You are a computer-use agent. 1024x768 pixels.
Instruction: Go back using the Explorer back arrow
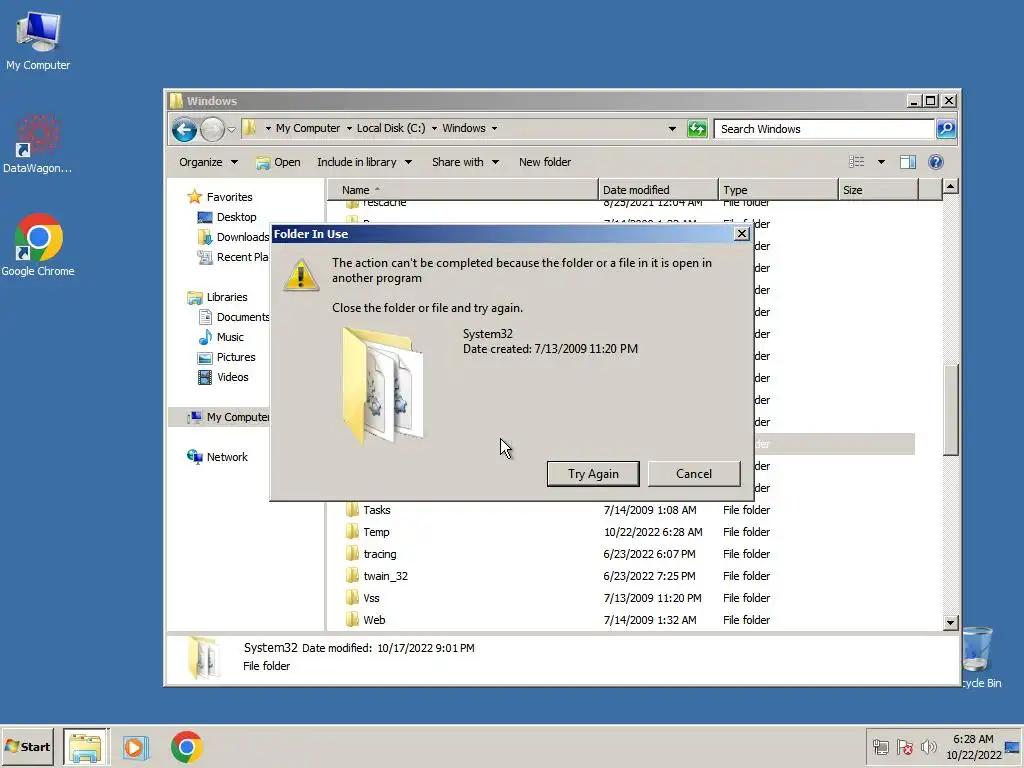pyautogui.click(x=184, y=129)
